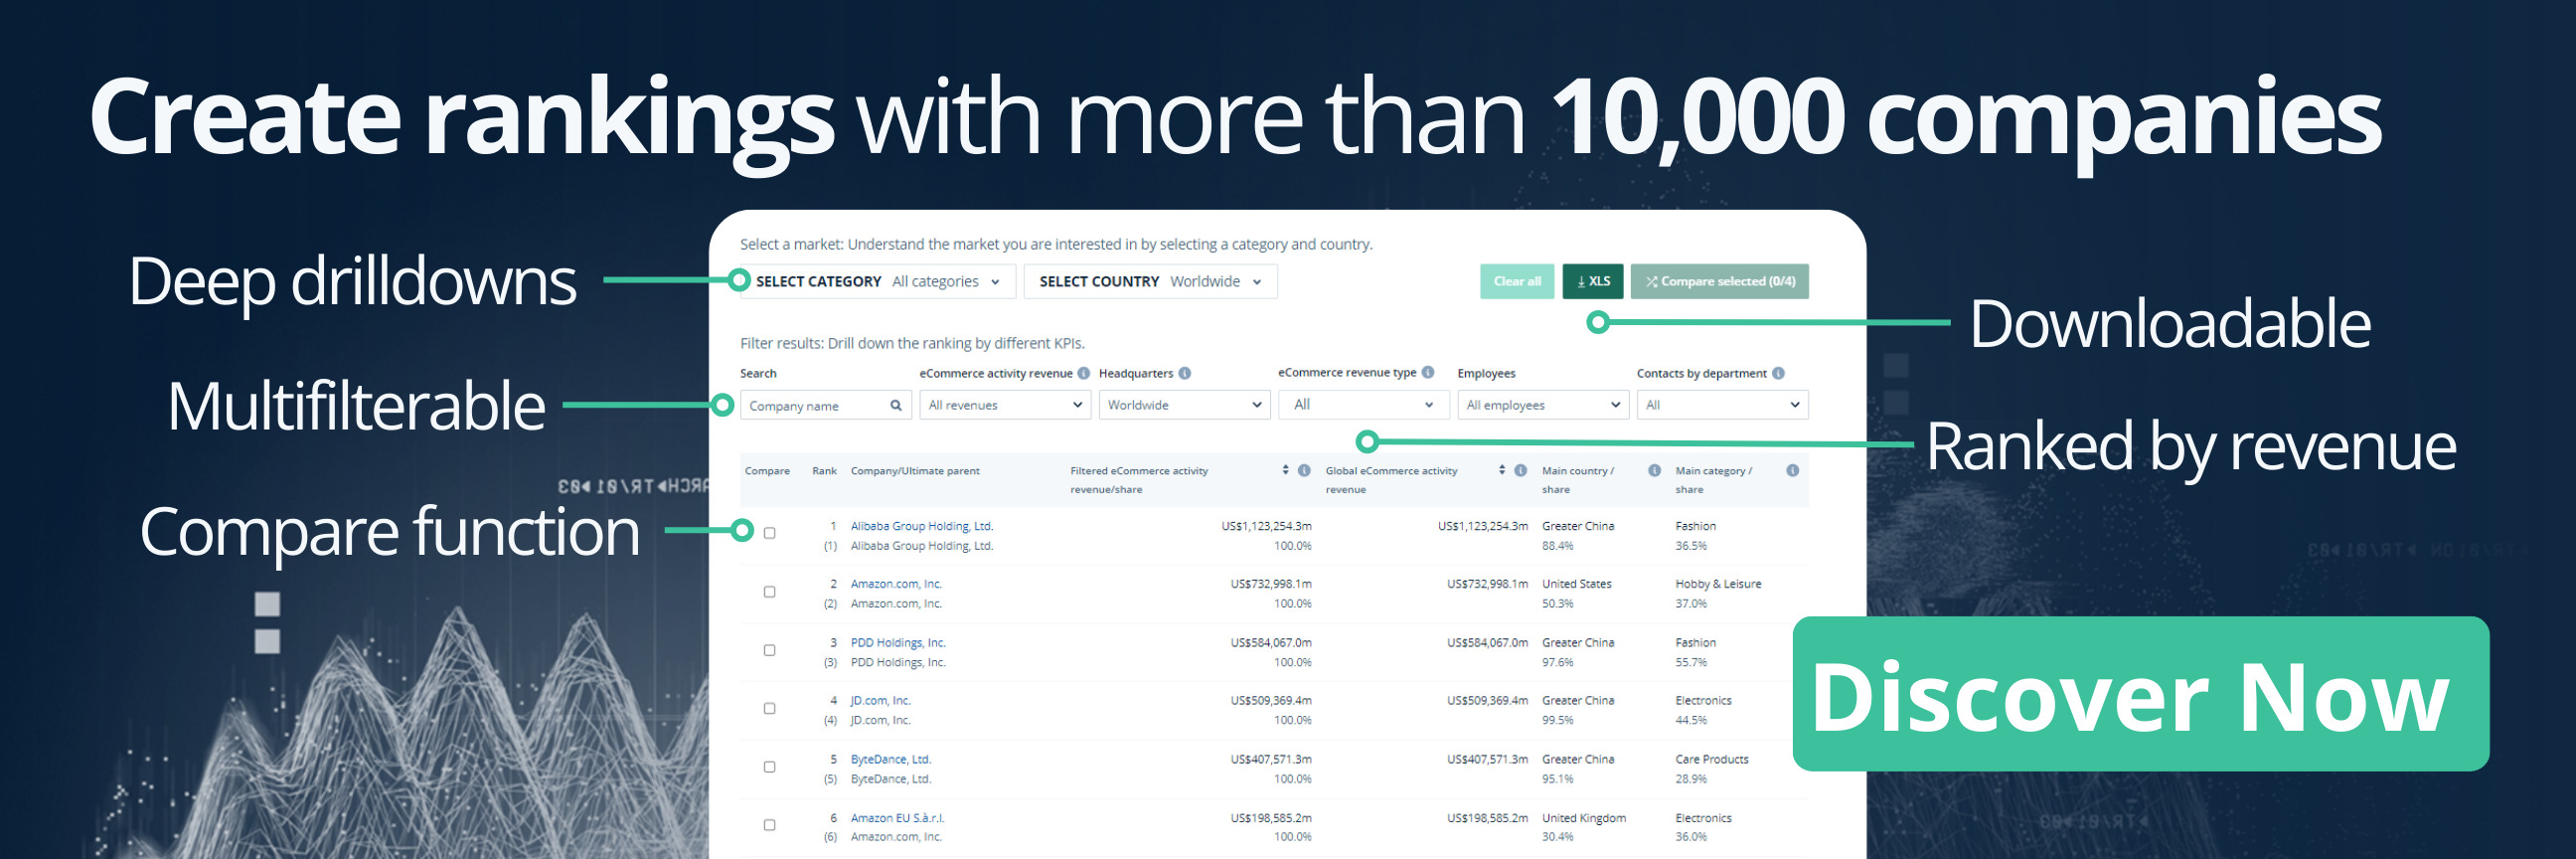Show info icon for Contacts by department
Viewport: 2576px width, 859px height.
1778,373
